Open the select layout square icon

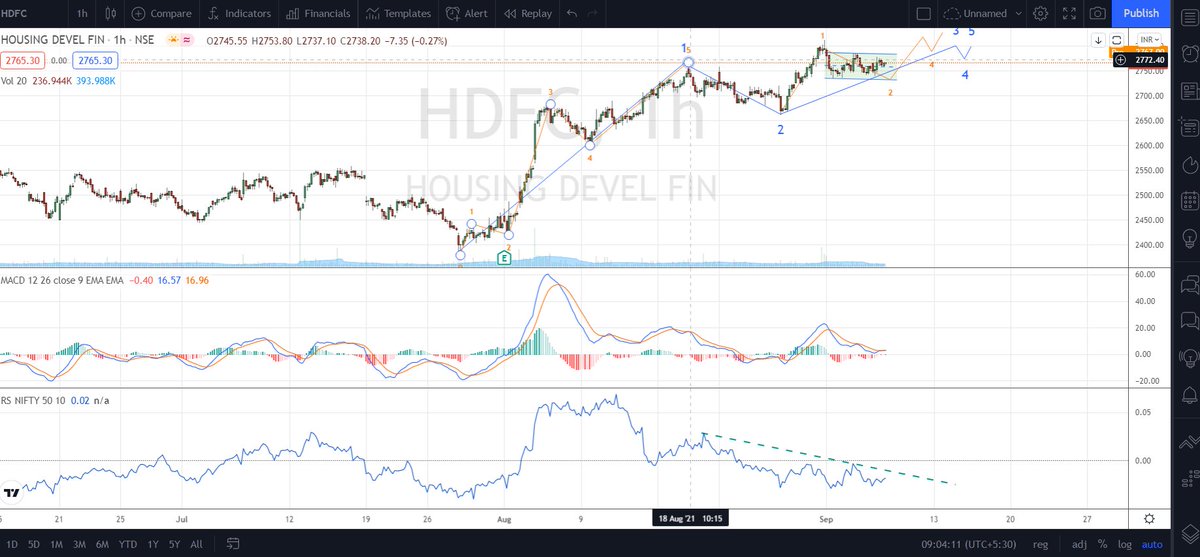coord(922,14)
